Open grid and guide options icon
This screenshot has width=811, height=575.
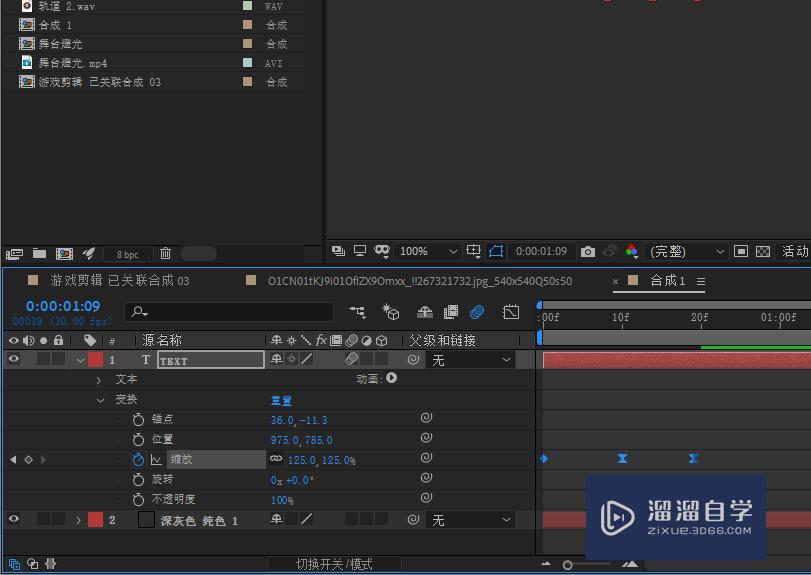coord(473,251)
